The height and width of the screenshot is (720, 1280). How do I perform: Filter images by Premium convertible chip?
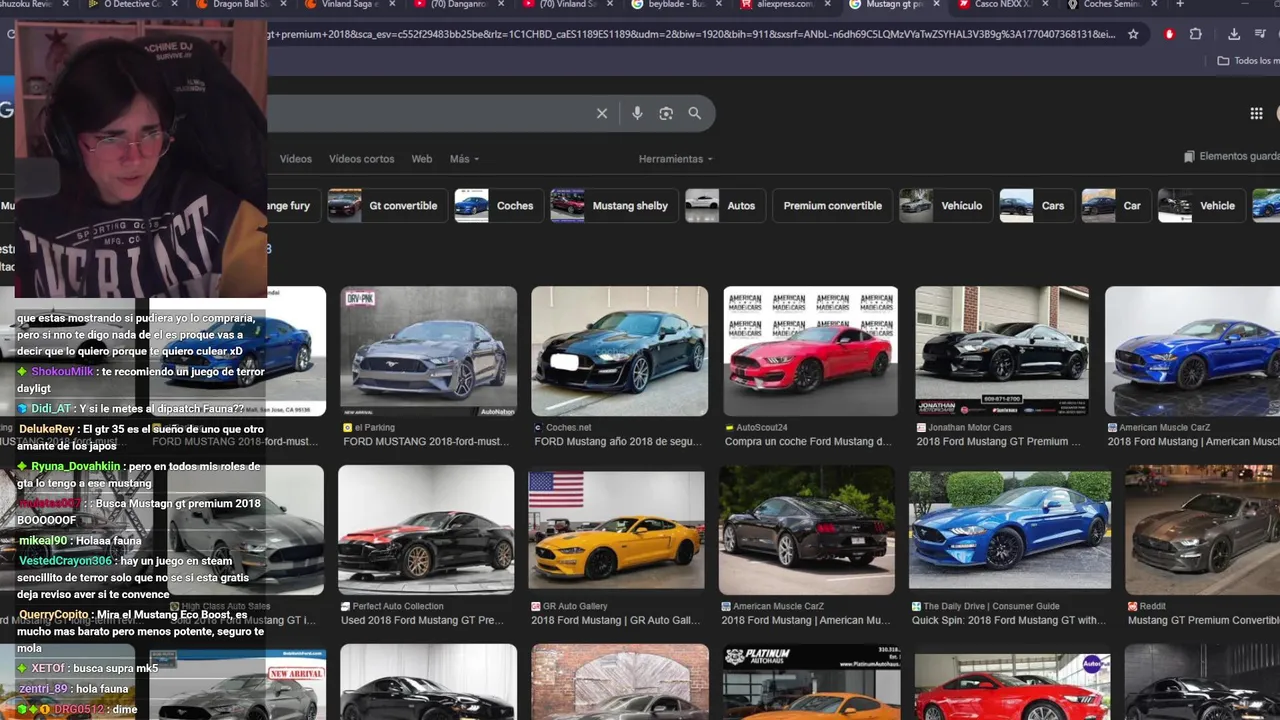point(832,206)
